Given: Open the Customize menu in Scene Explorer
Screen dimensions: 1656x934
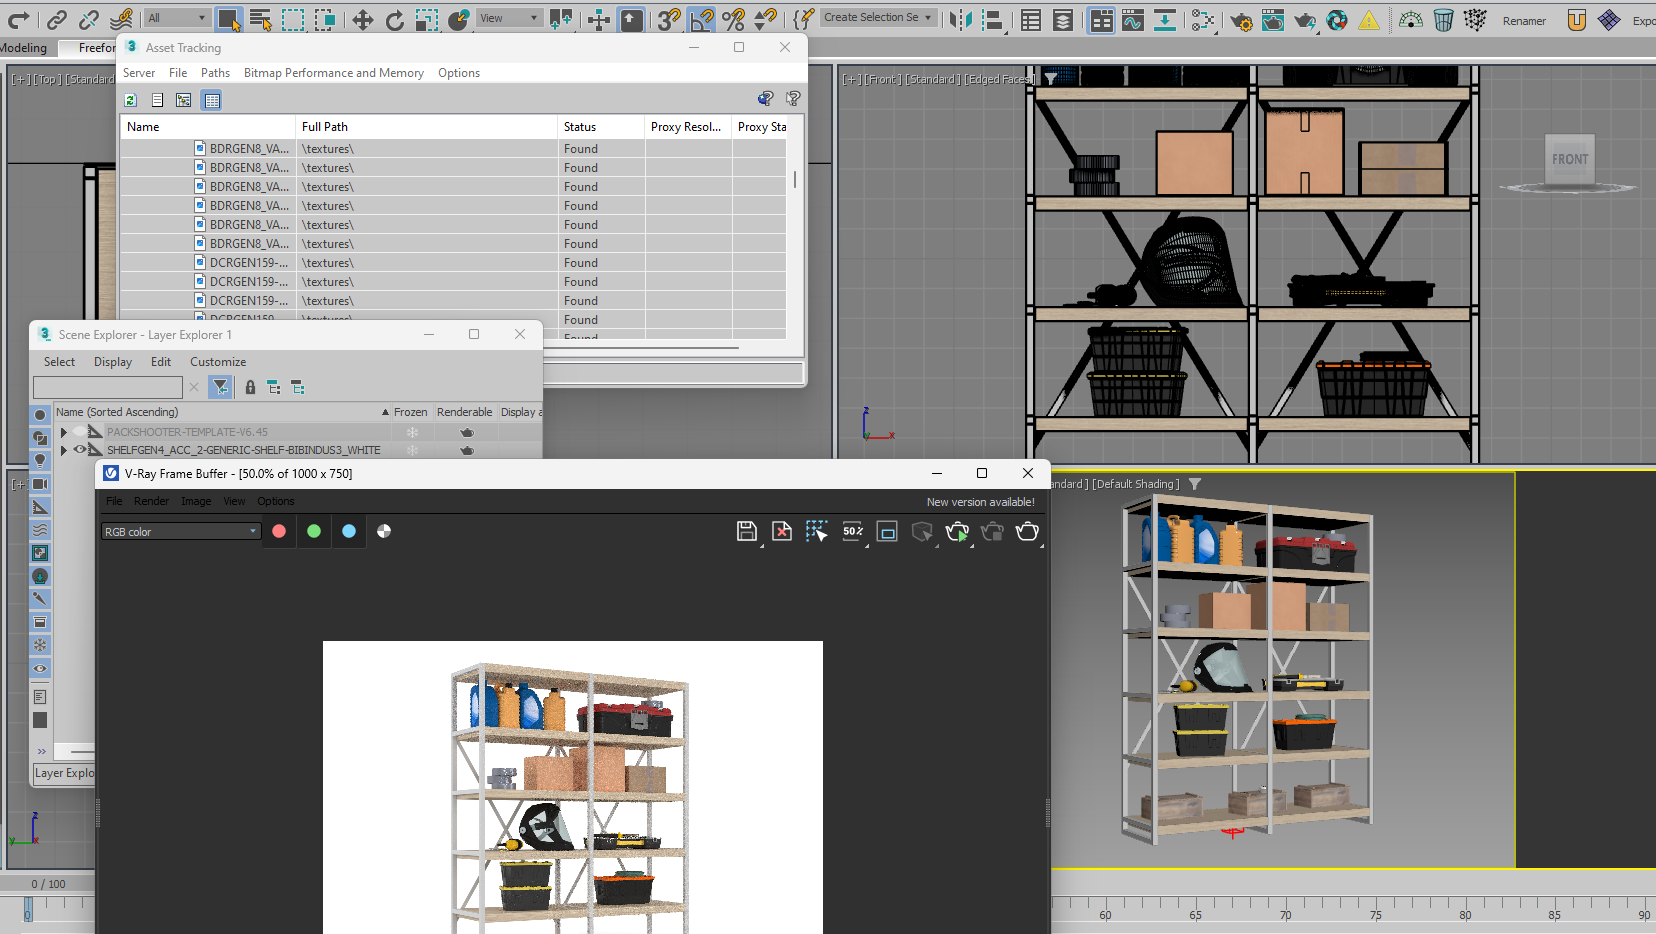Looking at the screenshot, I should 218,362.
